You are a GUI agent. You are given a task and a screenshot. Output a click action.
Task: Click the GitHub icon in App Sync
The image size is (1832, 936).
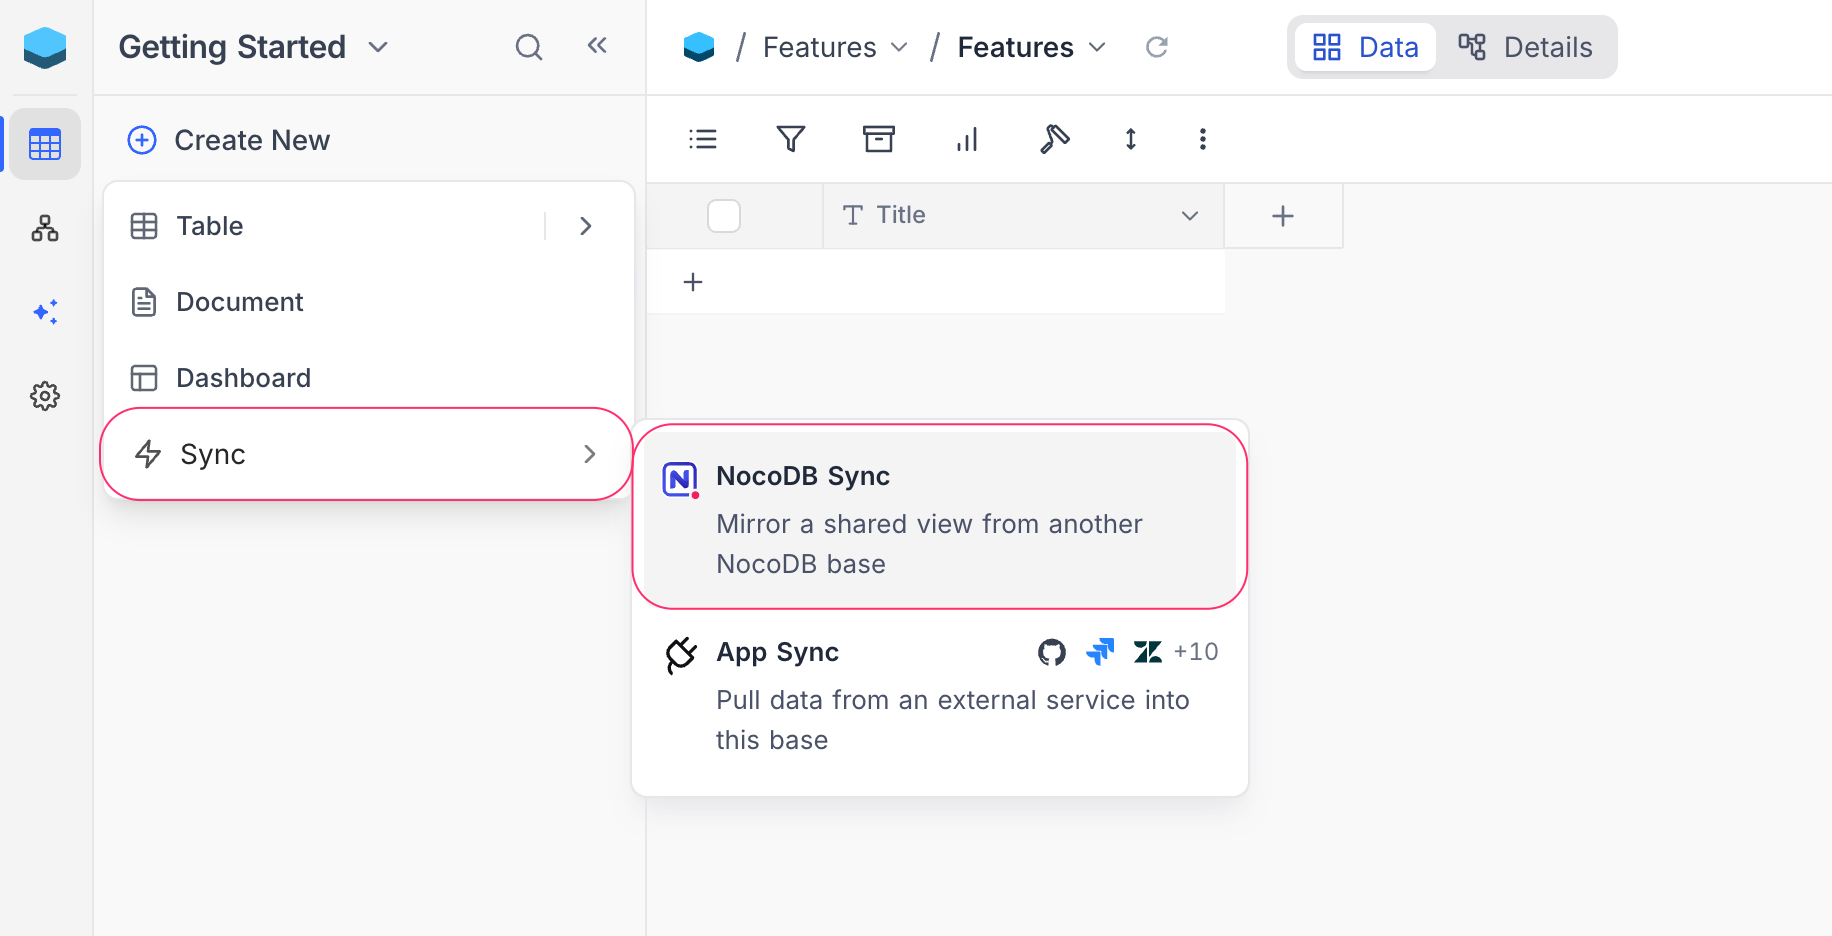tap(1052, 652)
